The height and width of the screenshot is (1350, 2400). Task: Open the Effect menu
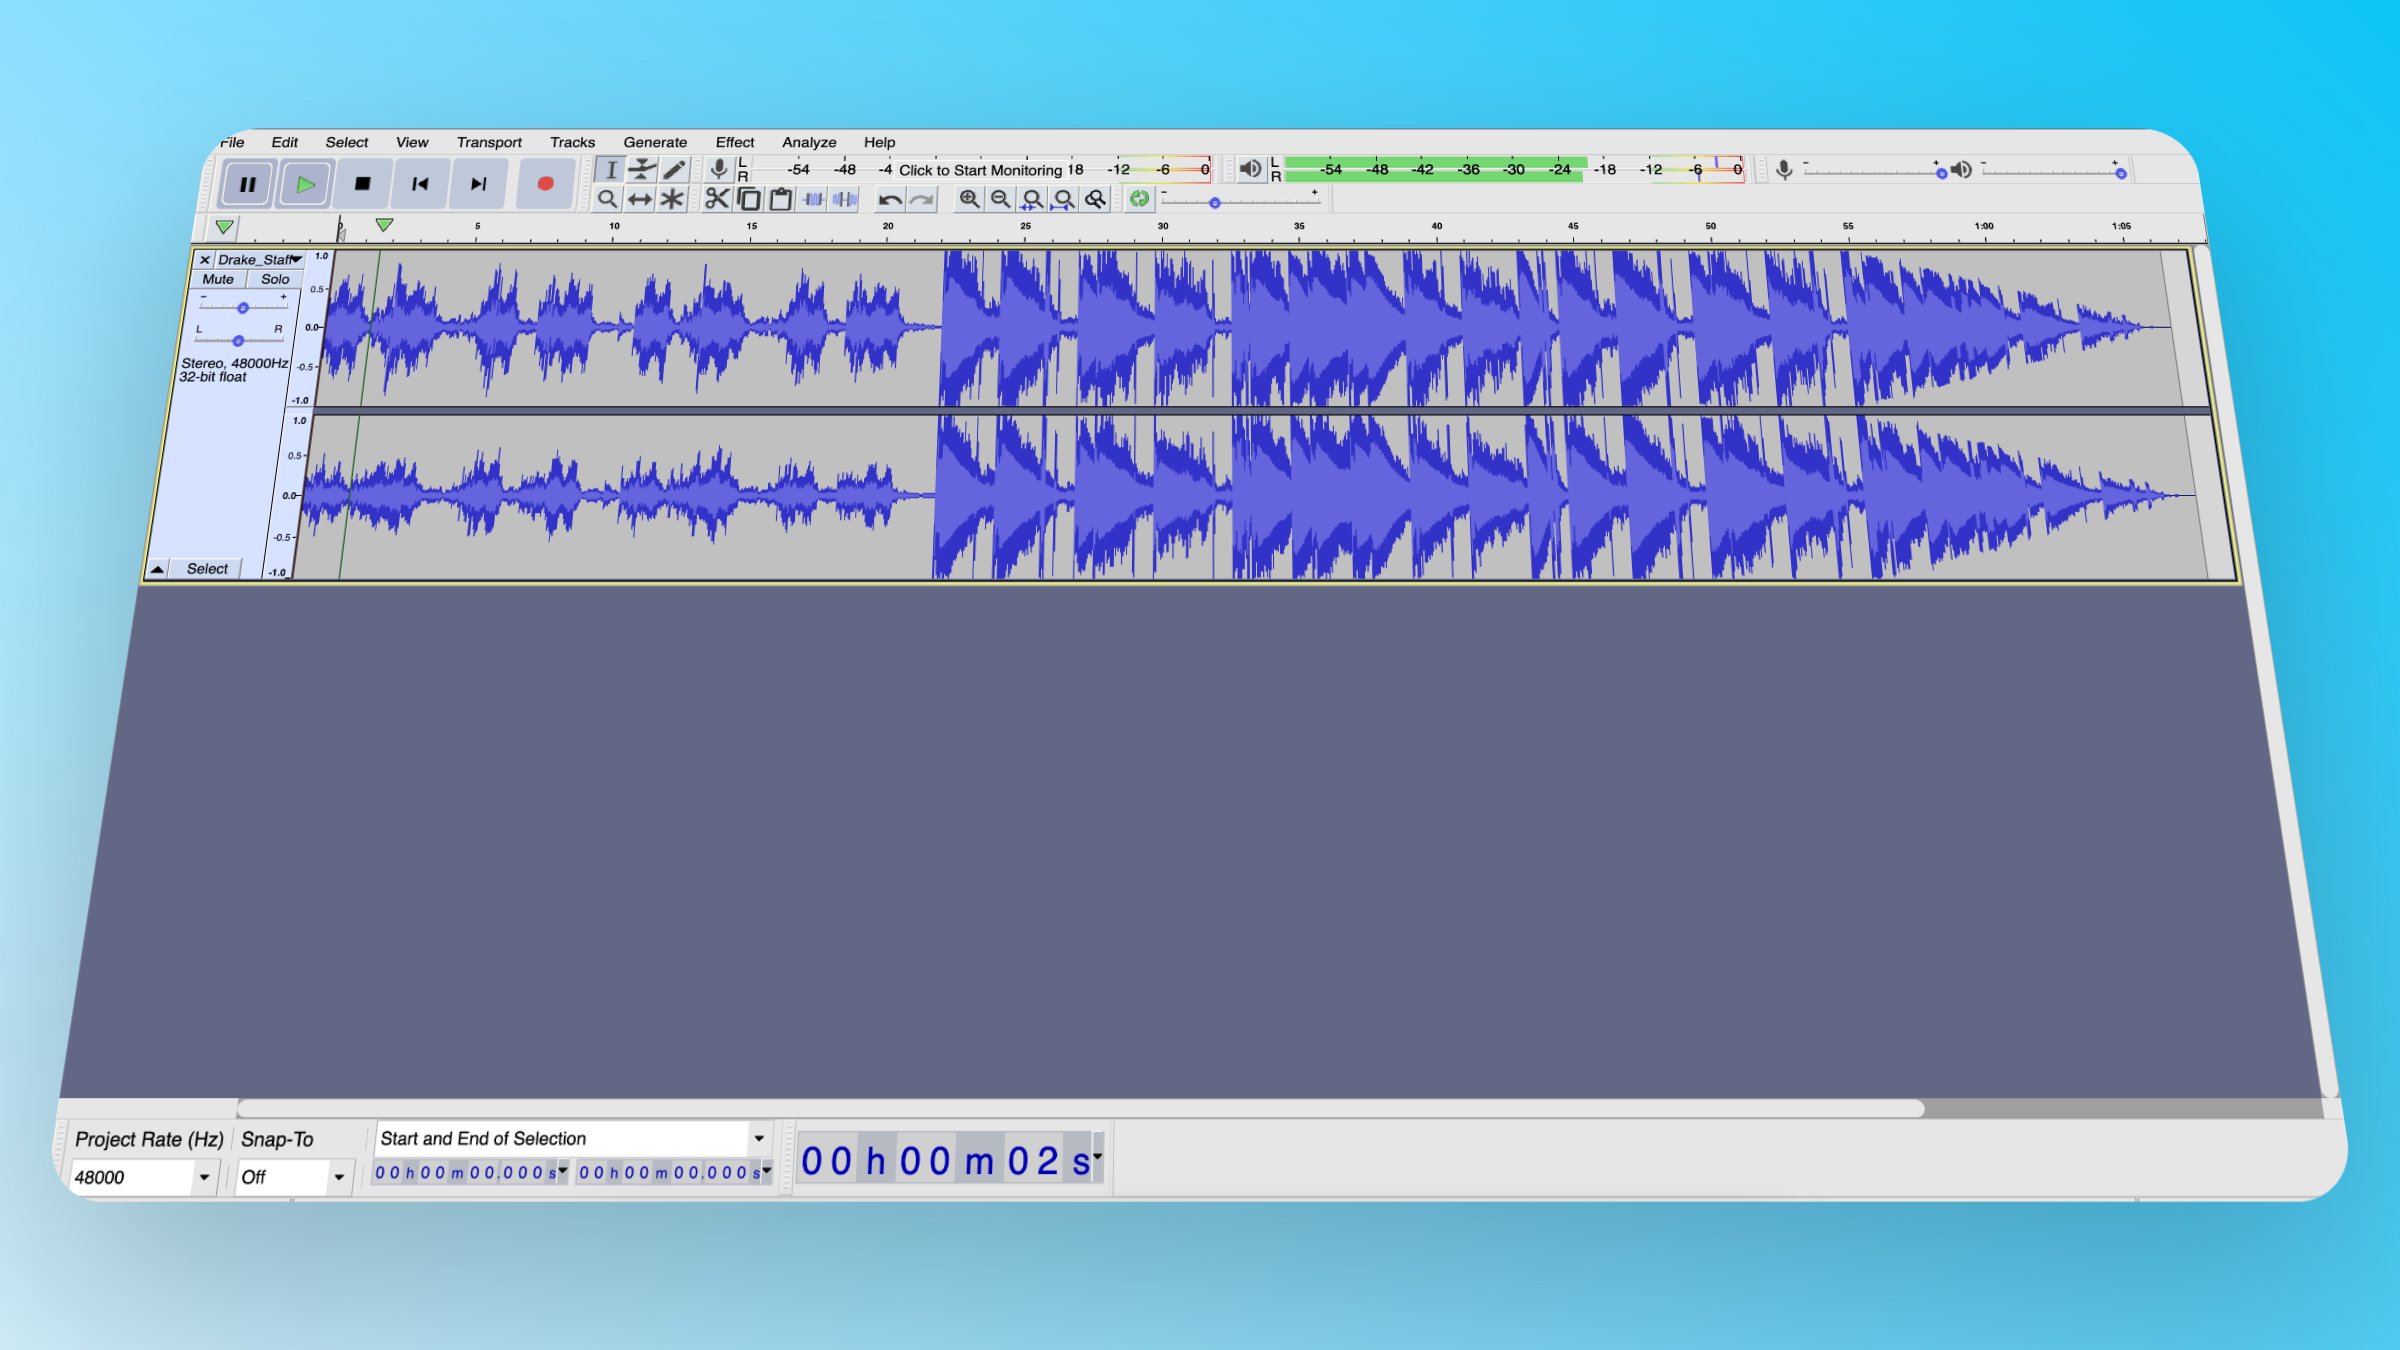734,142
